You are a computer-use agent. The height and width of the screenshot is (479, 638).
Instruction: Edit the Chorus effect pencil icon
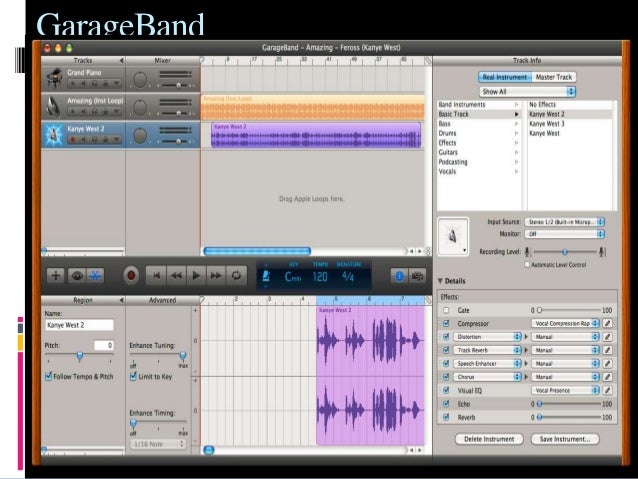point(607,377)
